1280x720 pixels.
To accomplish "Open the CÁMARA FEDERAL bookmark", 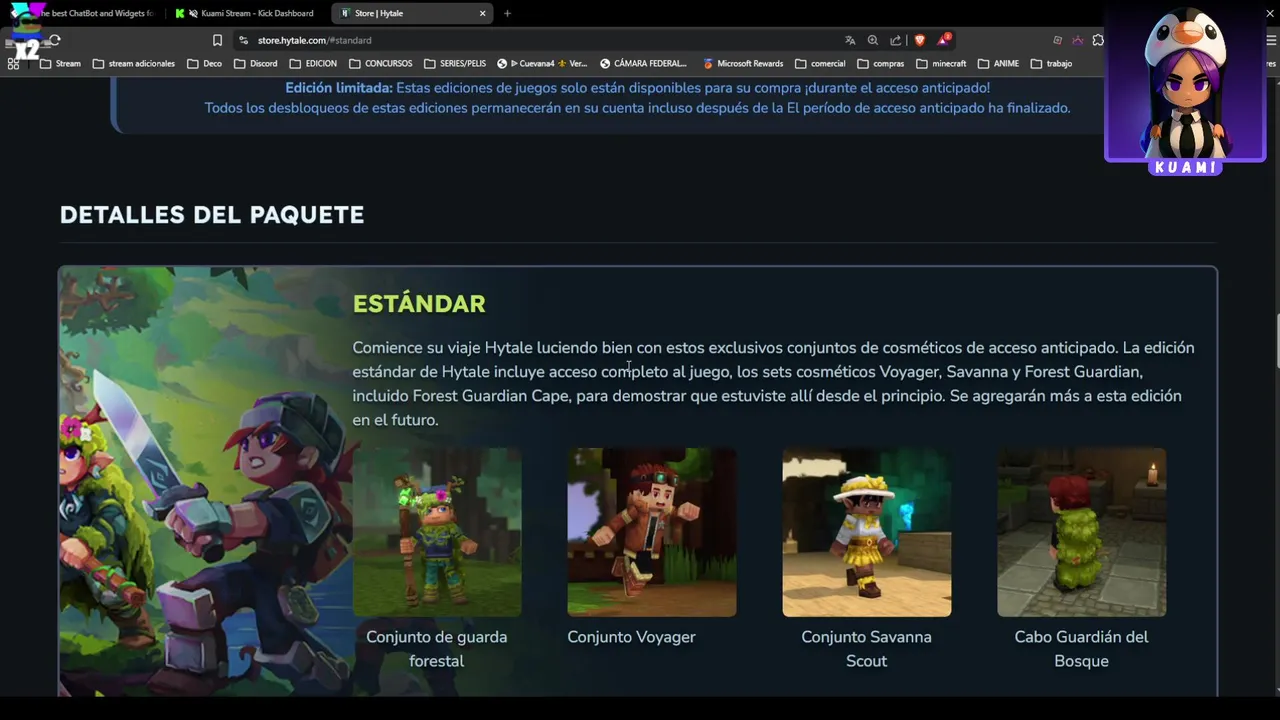I will [x=643, y=63].
